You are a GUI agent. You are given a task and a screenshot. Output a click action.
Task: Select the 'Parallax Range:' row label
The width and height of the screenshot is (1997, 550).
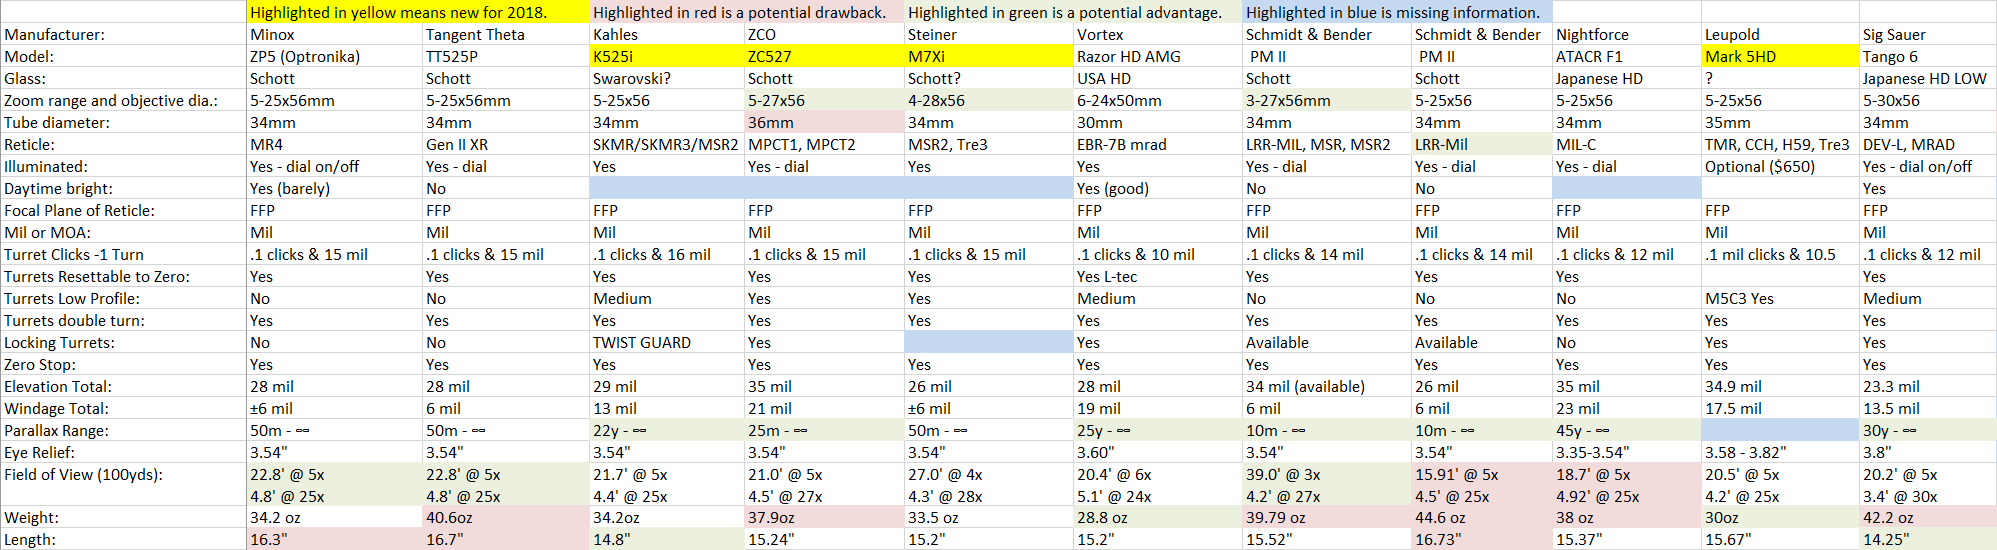(123, 430)
